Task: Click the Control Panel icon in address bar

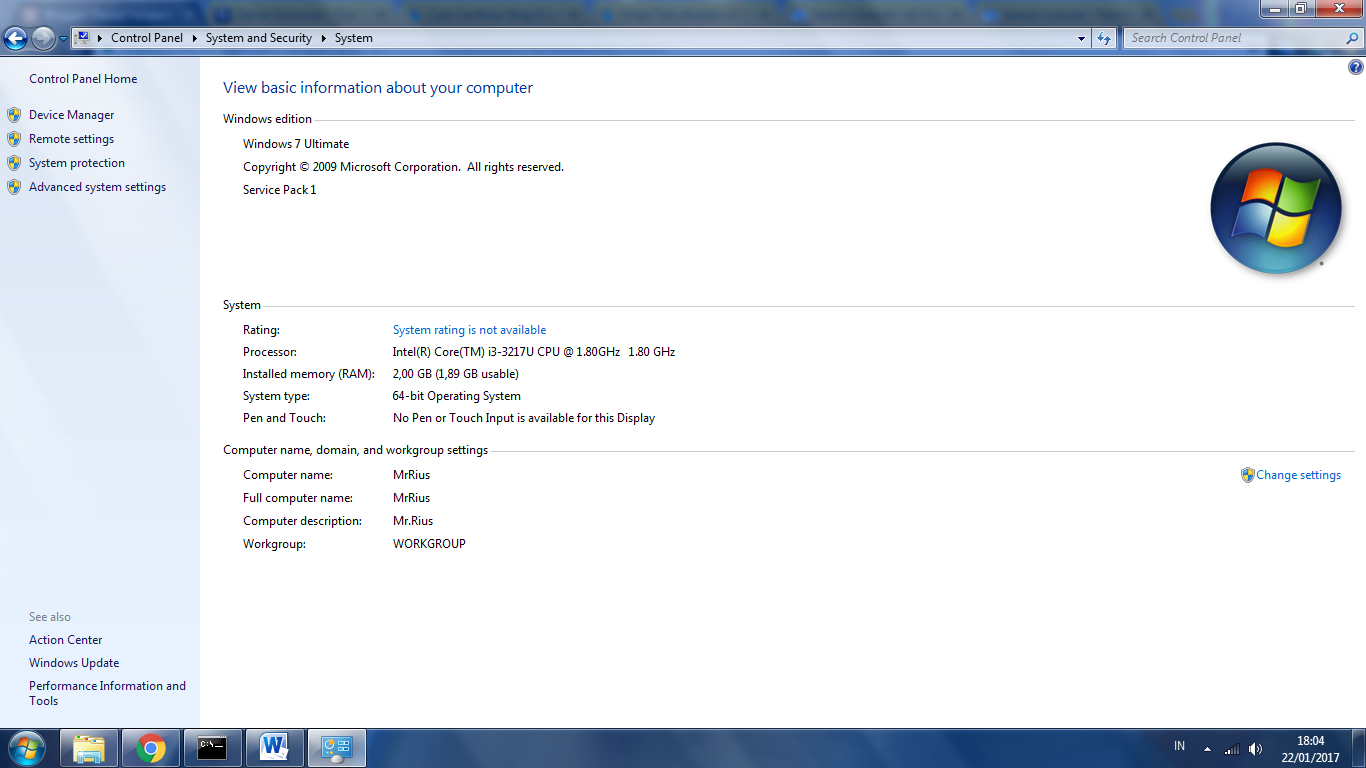Action: tap(83, 38)
